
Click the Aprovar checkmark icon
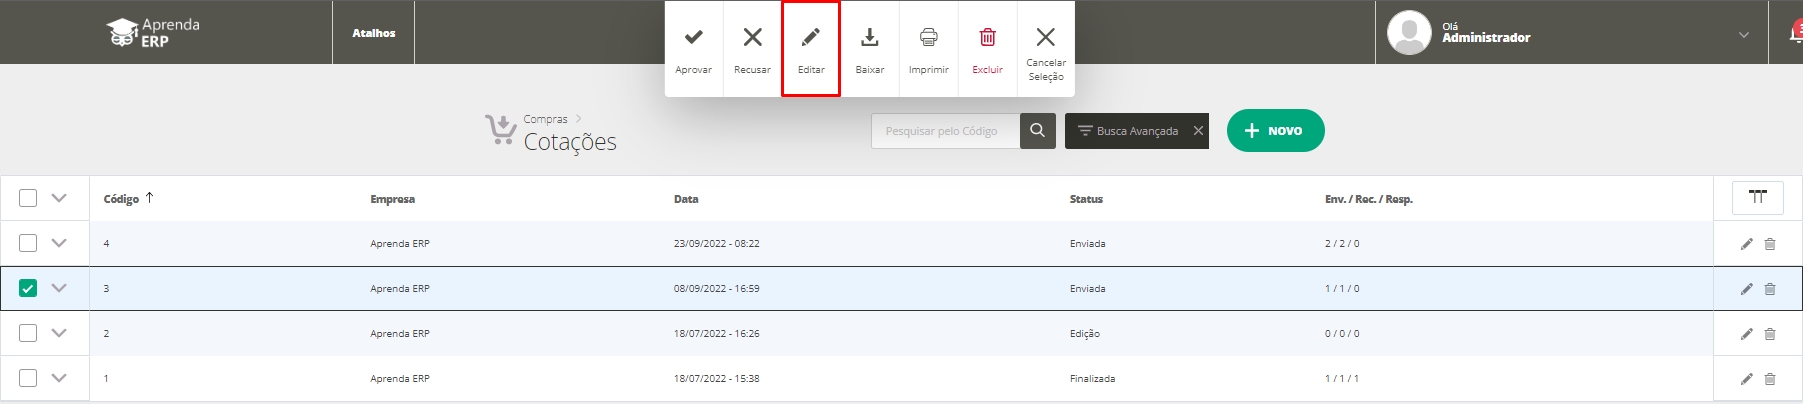coord(693,38)
